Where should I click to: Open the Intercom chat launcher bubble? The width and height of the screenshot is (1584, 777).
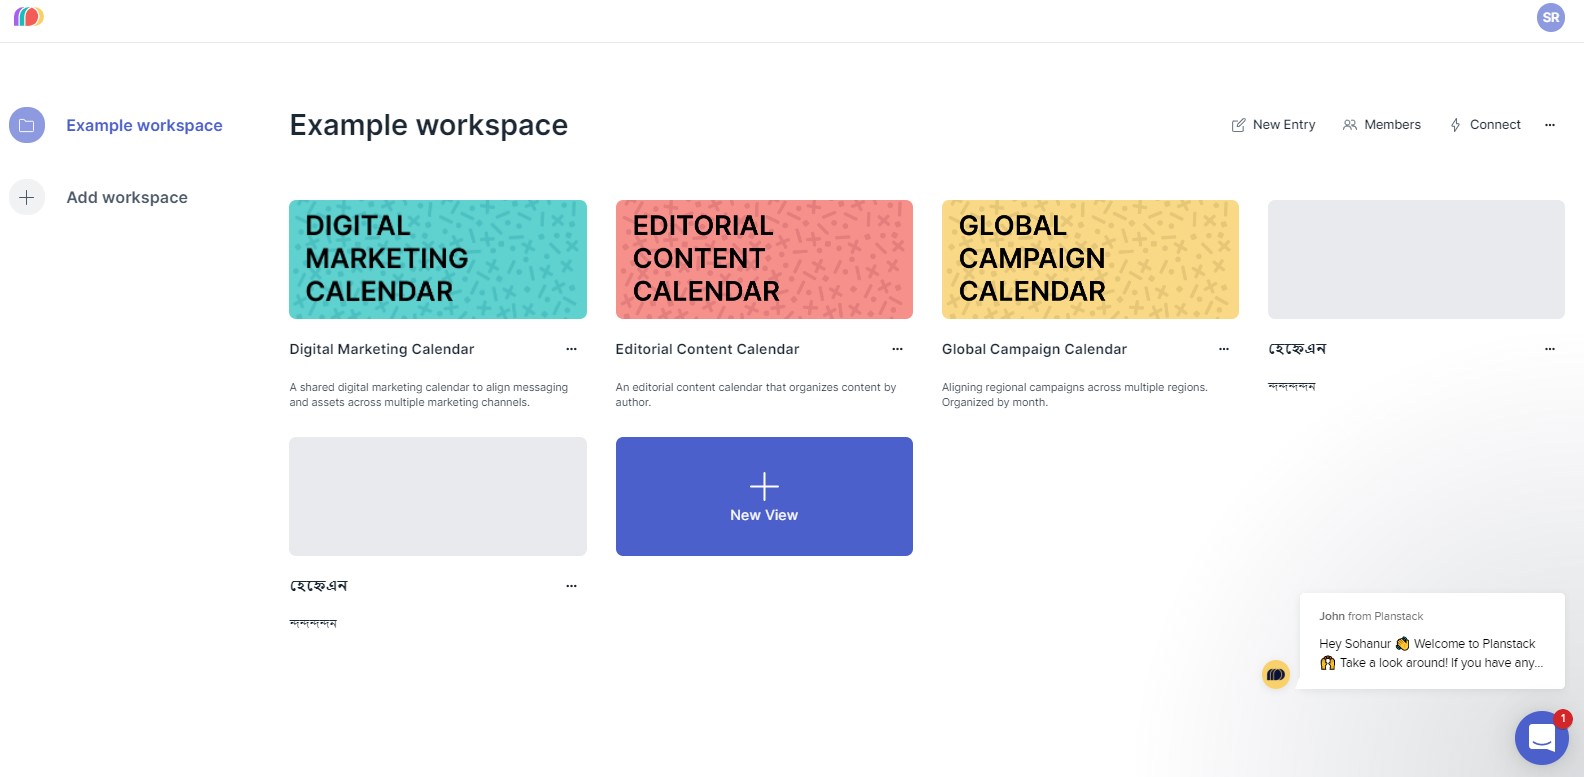tap(1542, 738)
